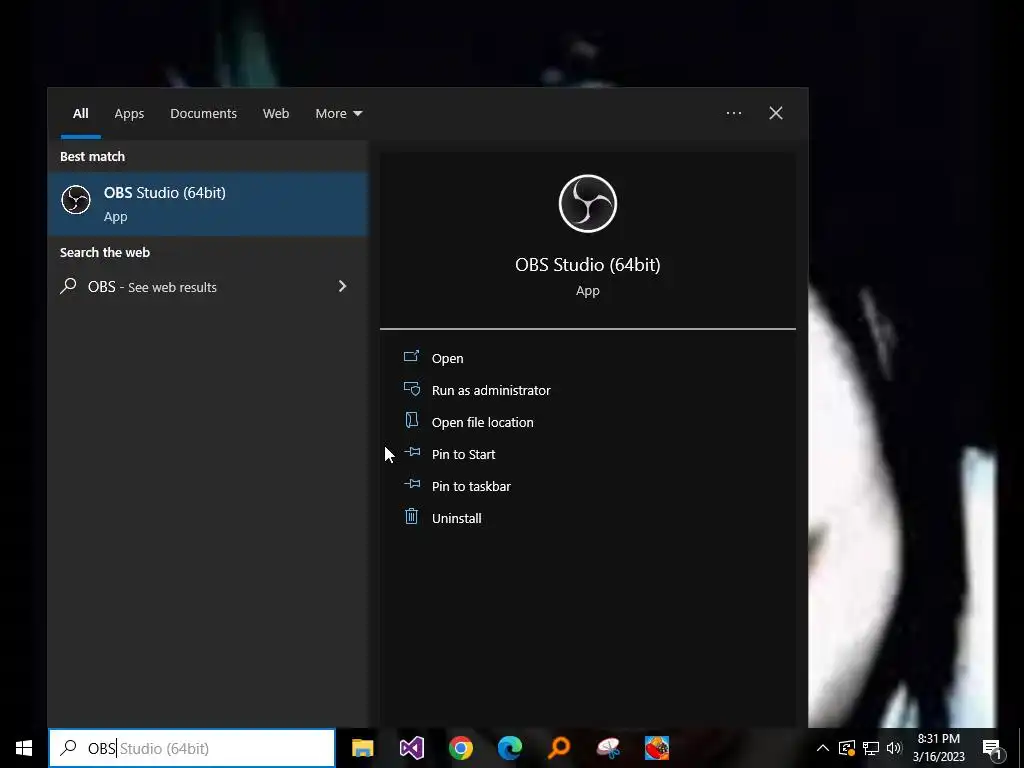This screenshot has height=768, width=1024.
Task: Click the OBS Studio (64bit) title in details
Action: [x=588, y=264]
